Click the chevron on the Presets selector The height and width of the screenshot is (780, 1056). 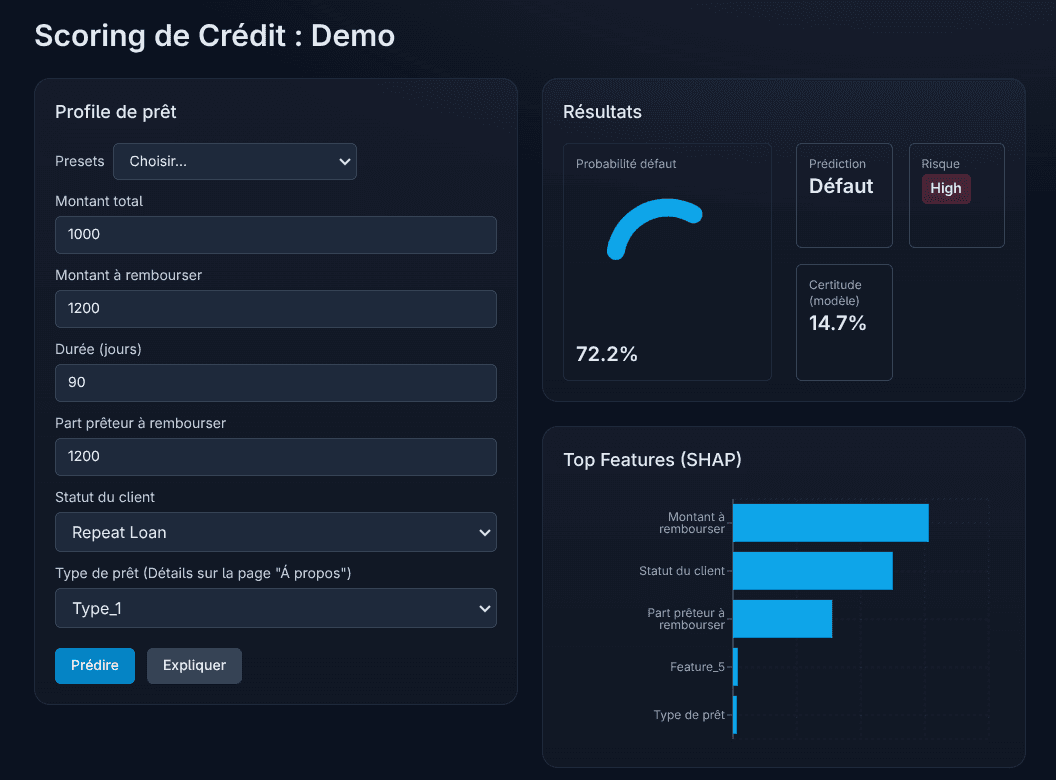345,161
